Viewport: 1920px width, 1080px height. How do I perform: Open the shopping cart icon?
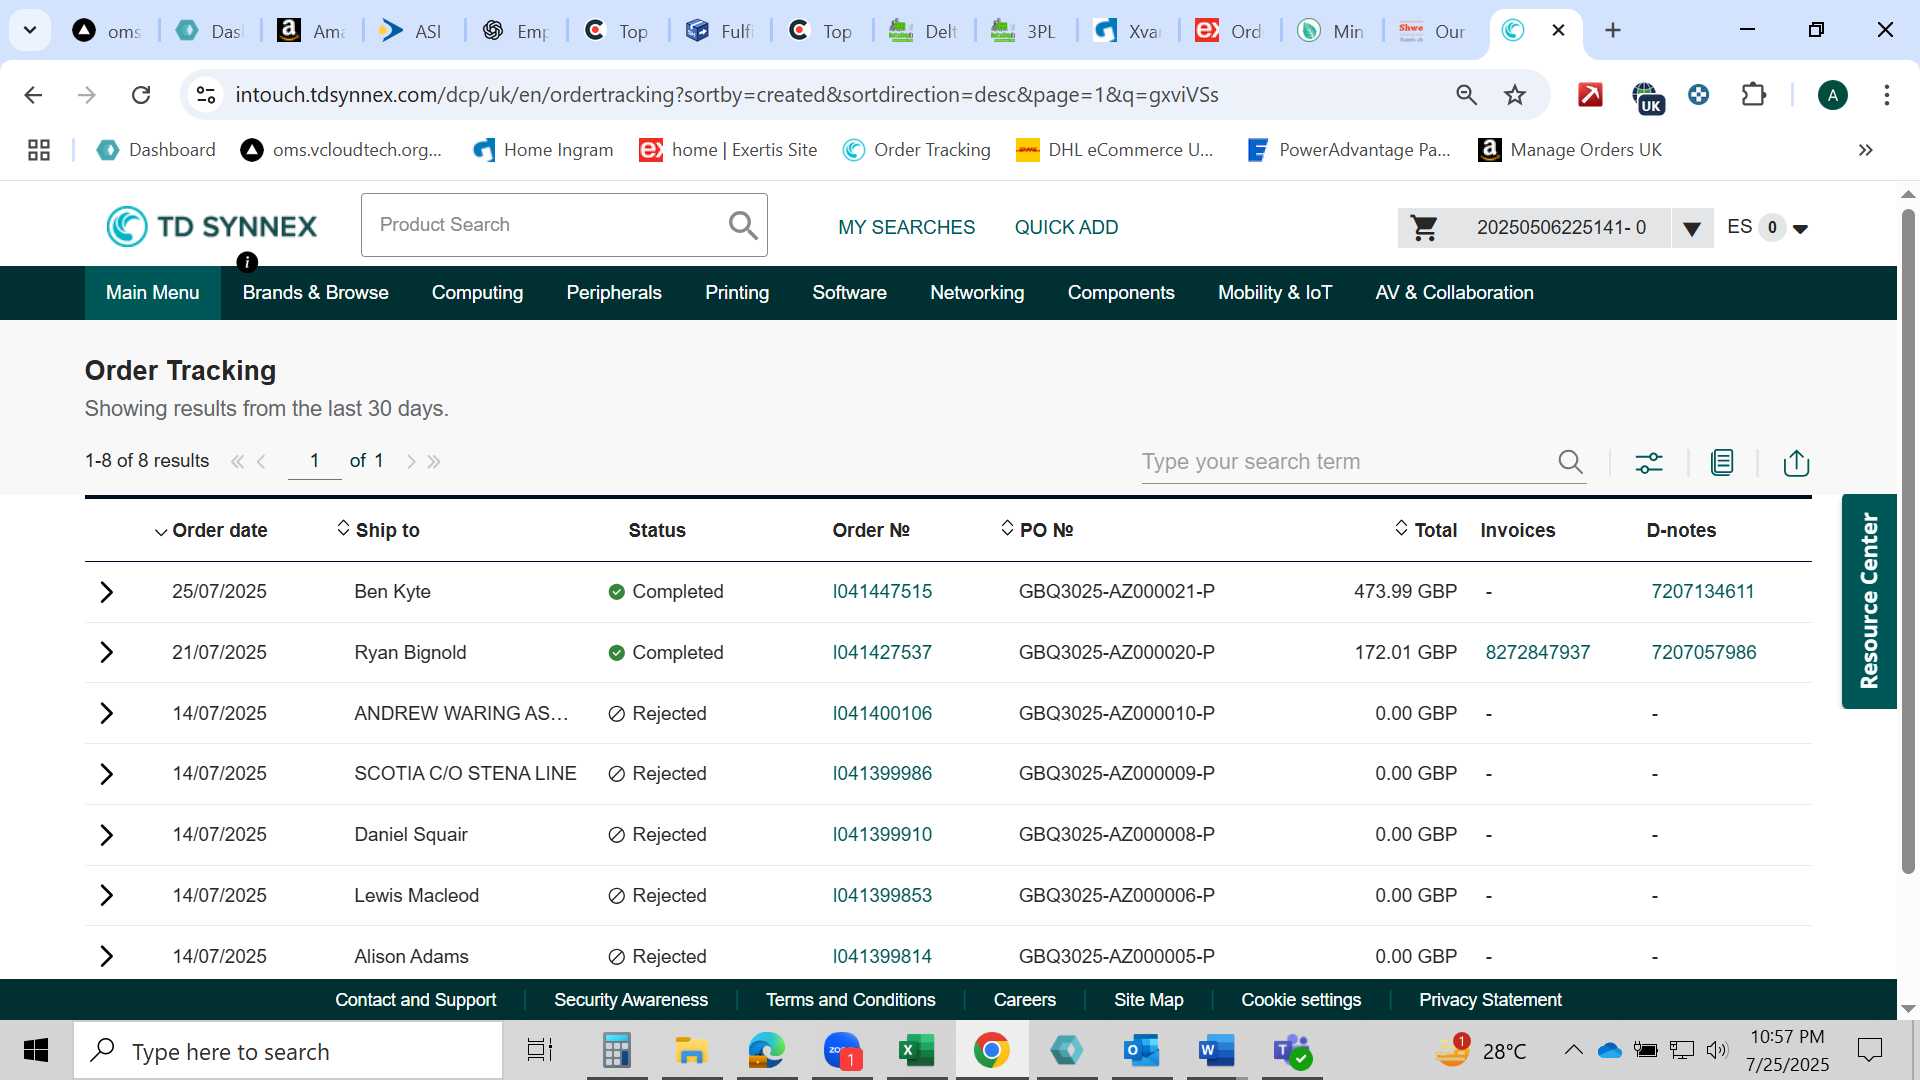coord(1424,228)
